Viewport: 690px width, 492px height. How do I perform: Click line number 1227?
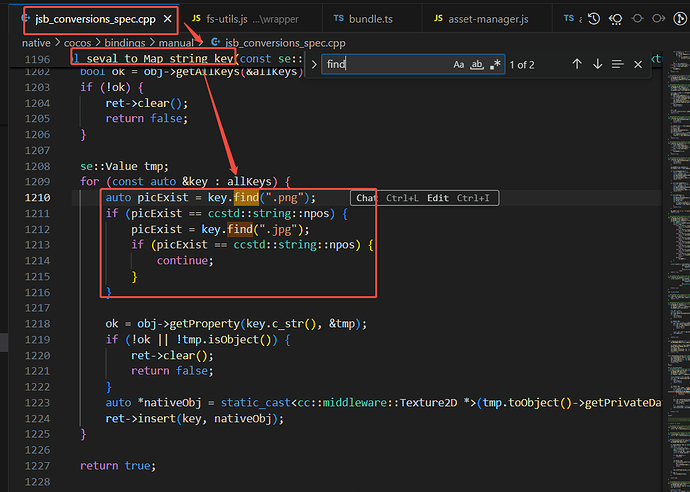(37, 466)
